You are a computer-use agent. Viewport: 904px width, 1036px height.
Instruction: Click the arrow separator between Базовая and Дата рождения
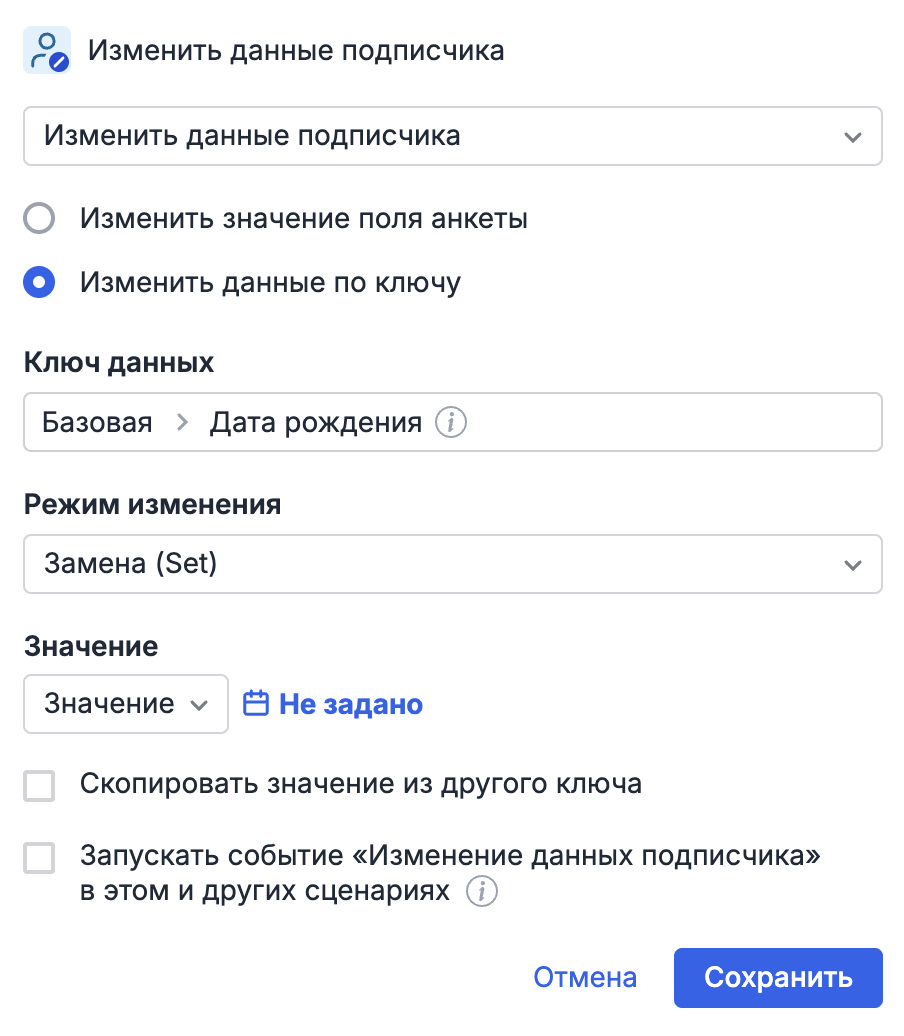coord(181,423)
